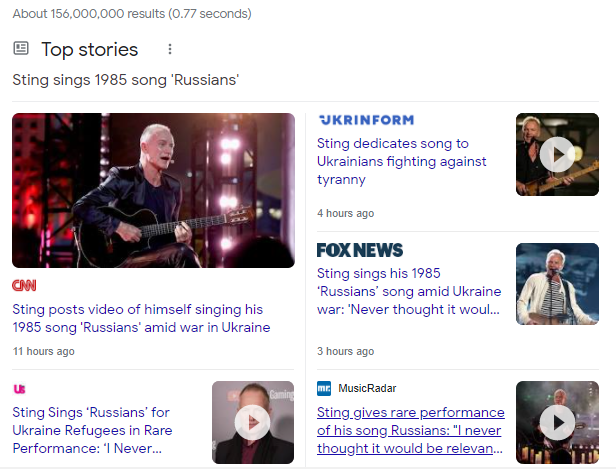
Task: Open 'Sting Sings Russians for Ukraine Refugees' story
Action: tap(93, 430)
